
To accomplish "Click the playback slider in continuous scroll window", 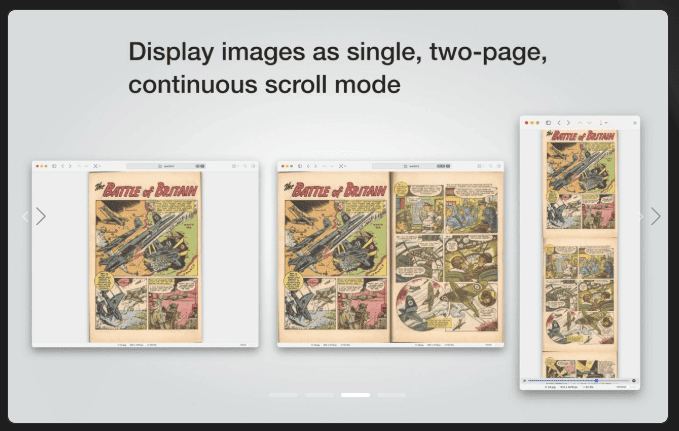I will 579,380.
